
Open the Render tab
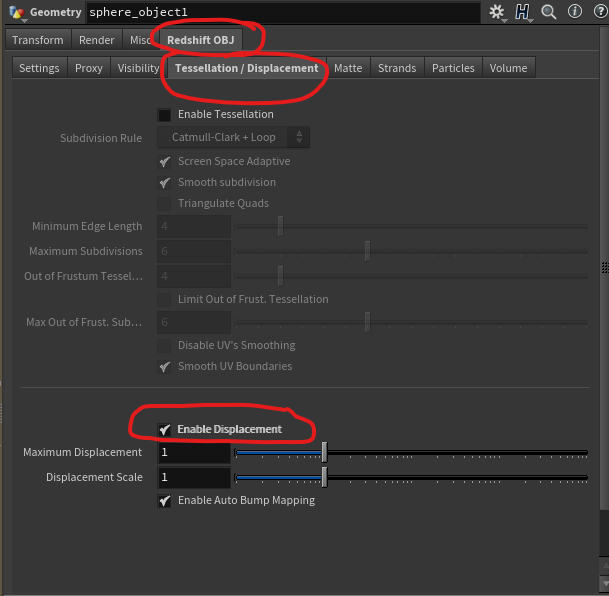point(97,40)
